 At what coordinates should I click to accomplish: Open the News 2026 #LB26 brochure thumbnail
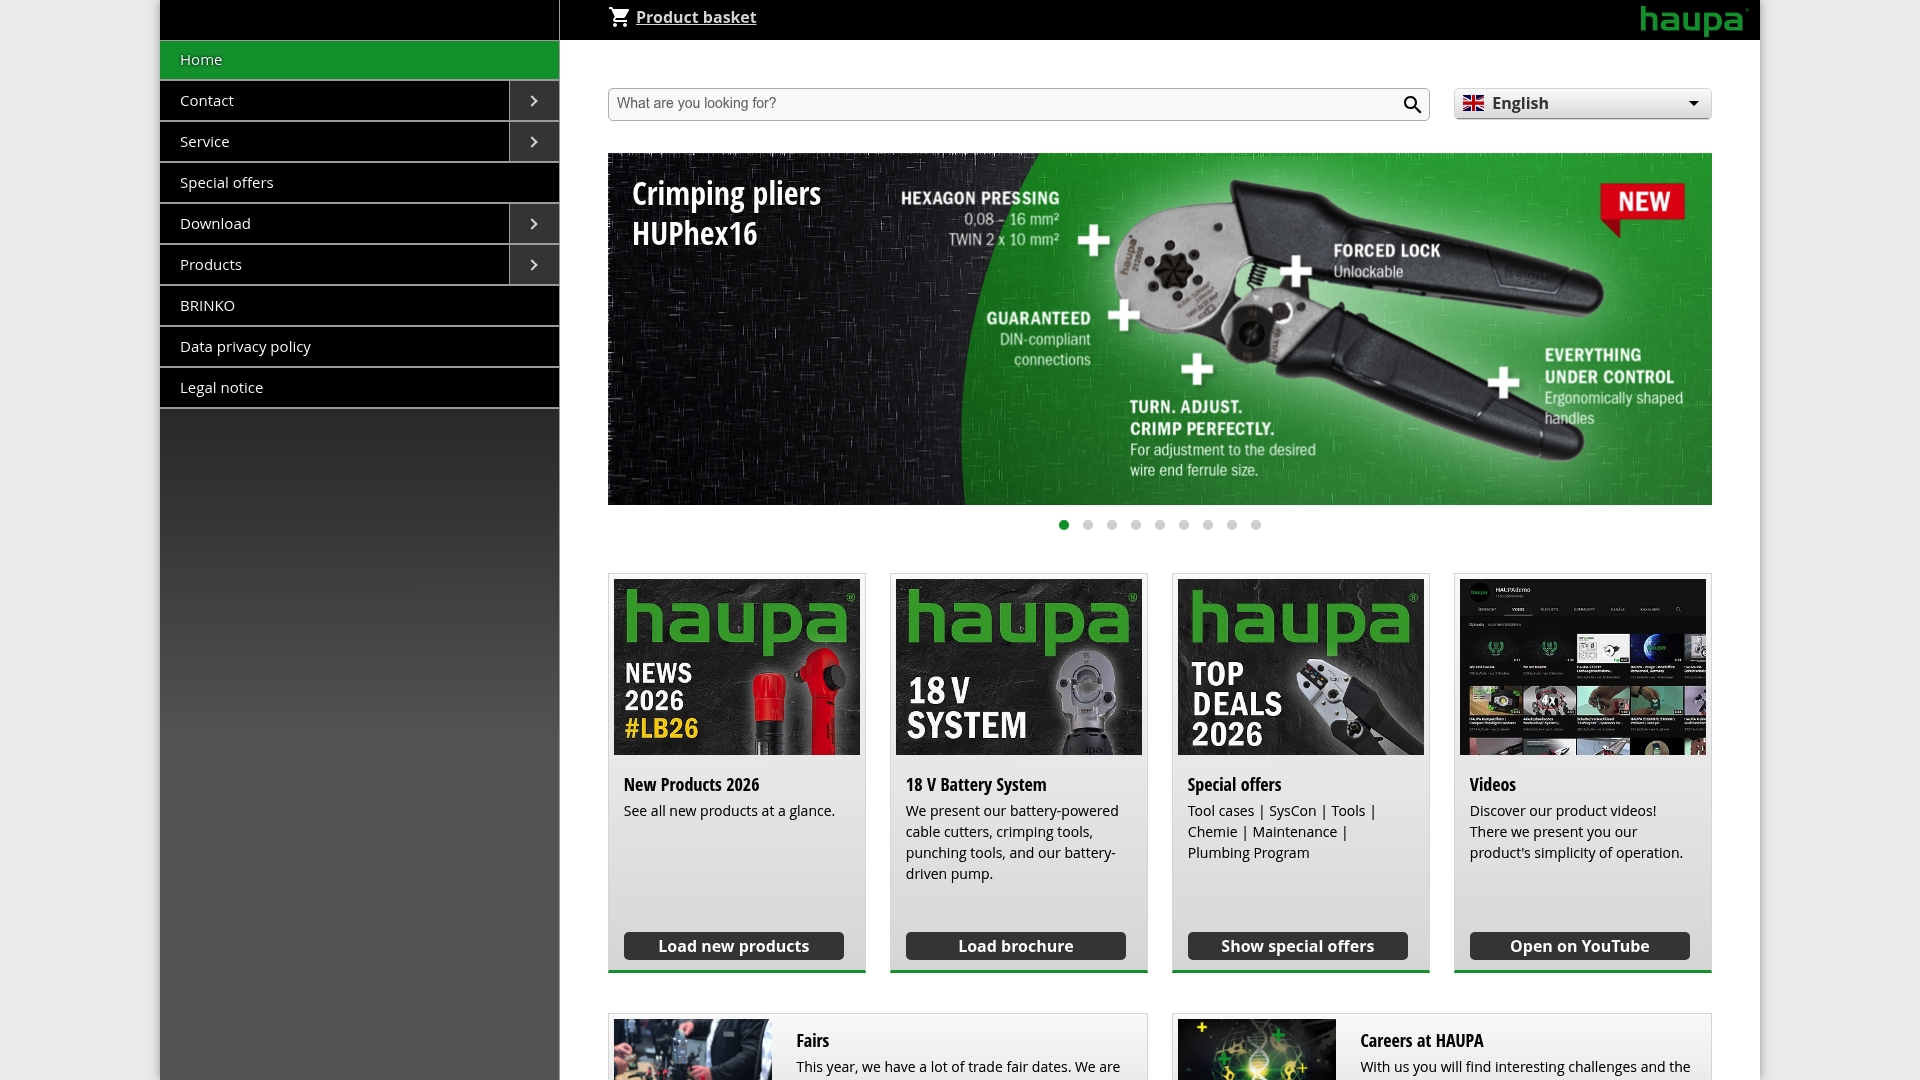736,666
